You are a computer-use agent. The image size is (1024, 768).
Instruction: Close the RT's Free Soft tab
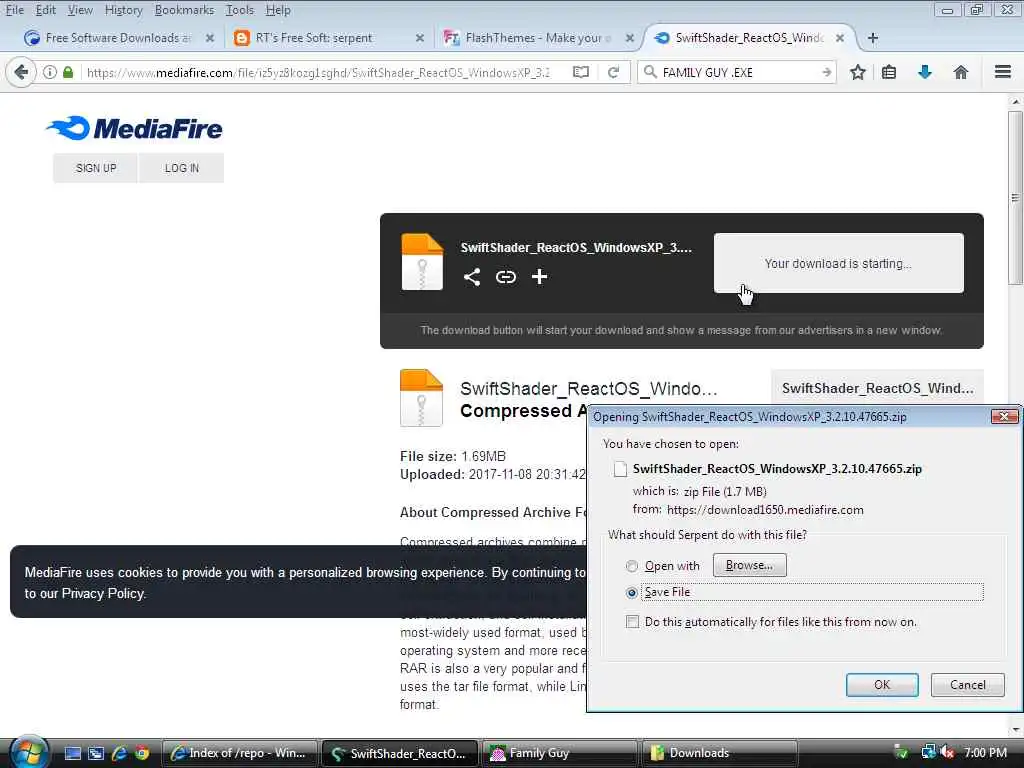click(420, 38)
